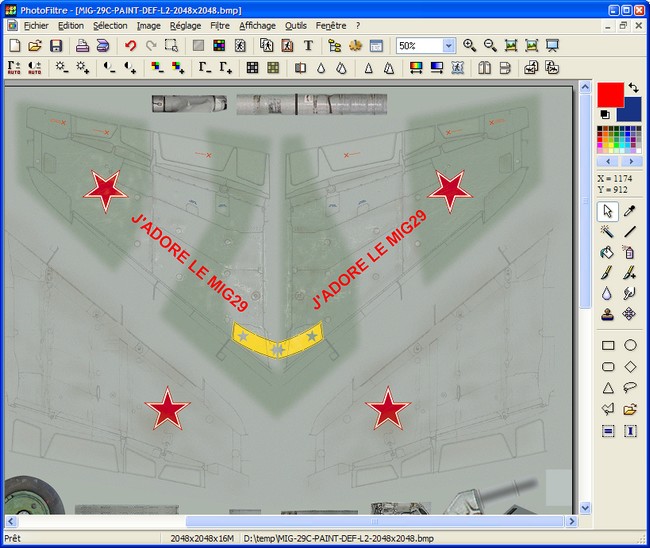Screen dimensions: 650x548
Task: Select the spray can tool
Action: [x=629, y=252]
